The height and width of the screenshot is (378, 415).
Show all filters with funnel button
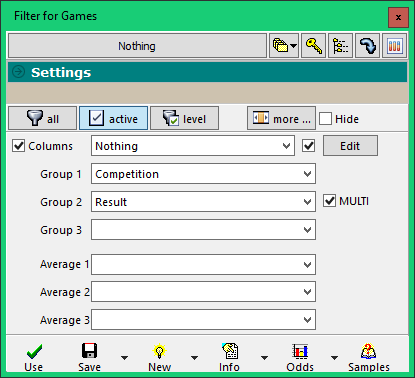[43, 118]
